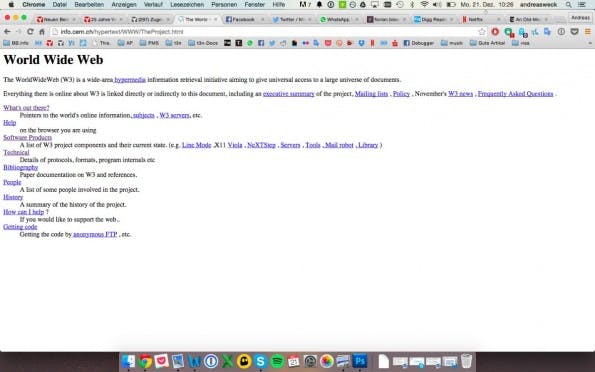Bookmark this page with the star icon
The image size is (595, 372).
[x=482, y=32]
